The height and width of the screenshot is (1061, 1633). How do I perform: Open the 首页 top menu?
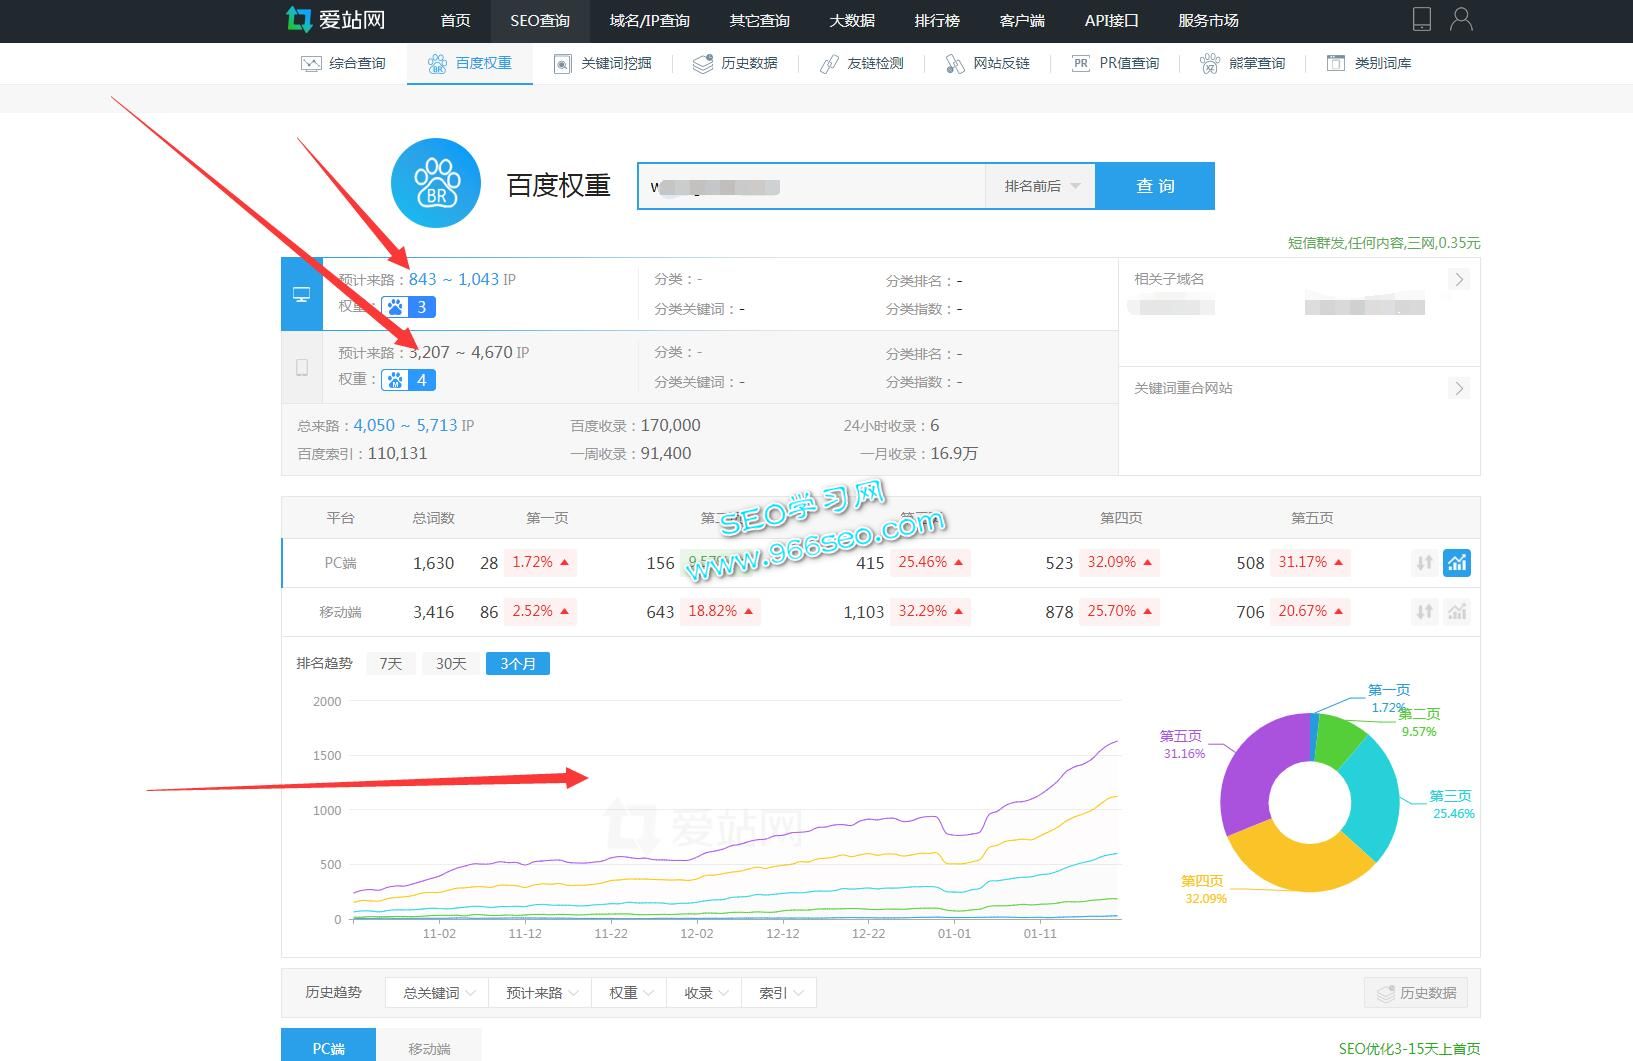(x=456, y=21)
